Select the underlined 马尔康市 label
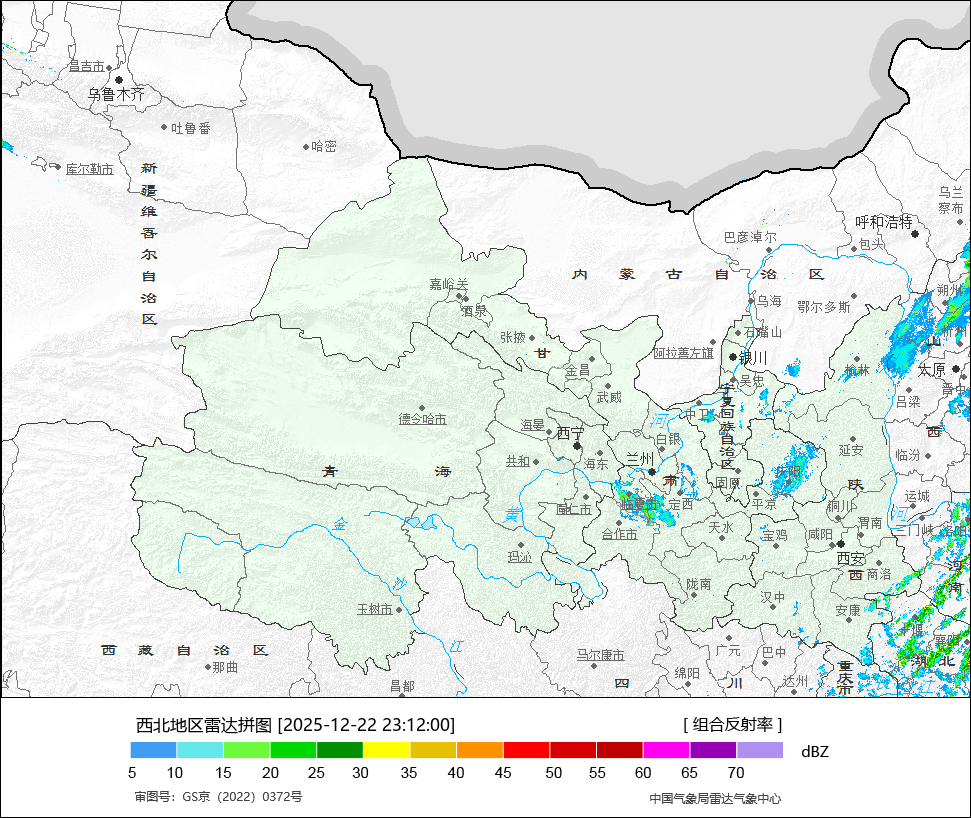 pos(601,655)
